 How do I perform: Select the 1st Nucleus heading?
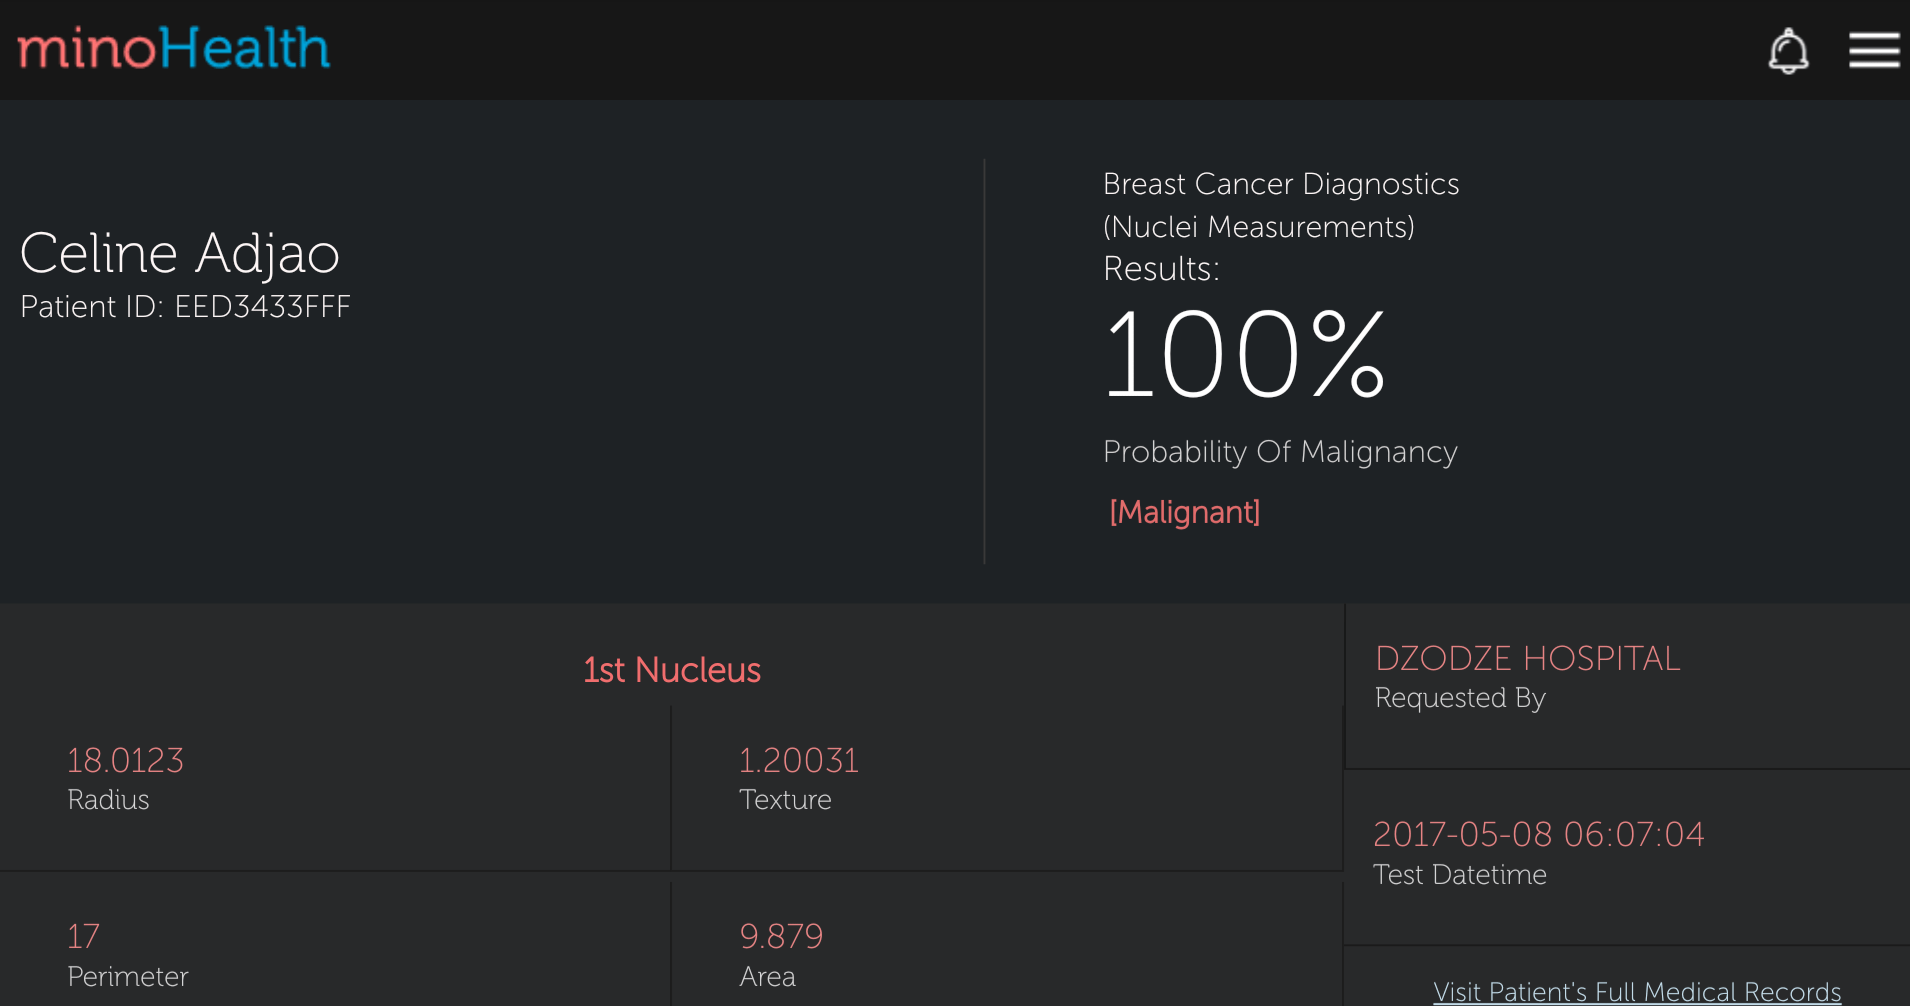[x=672, y=670]
